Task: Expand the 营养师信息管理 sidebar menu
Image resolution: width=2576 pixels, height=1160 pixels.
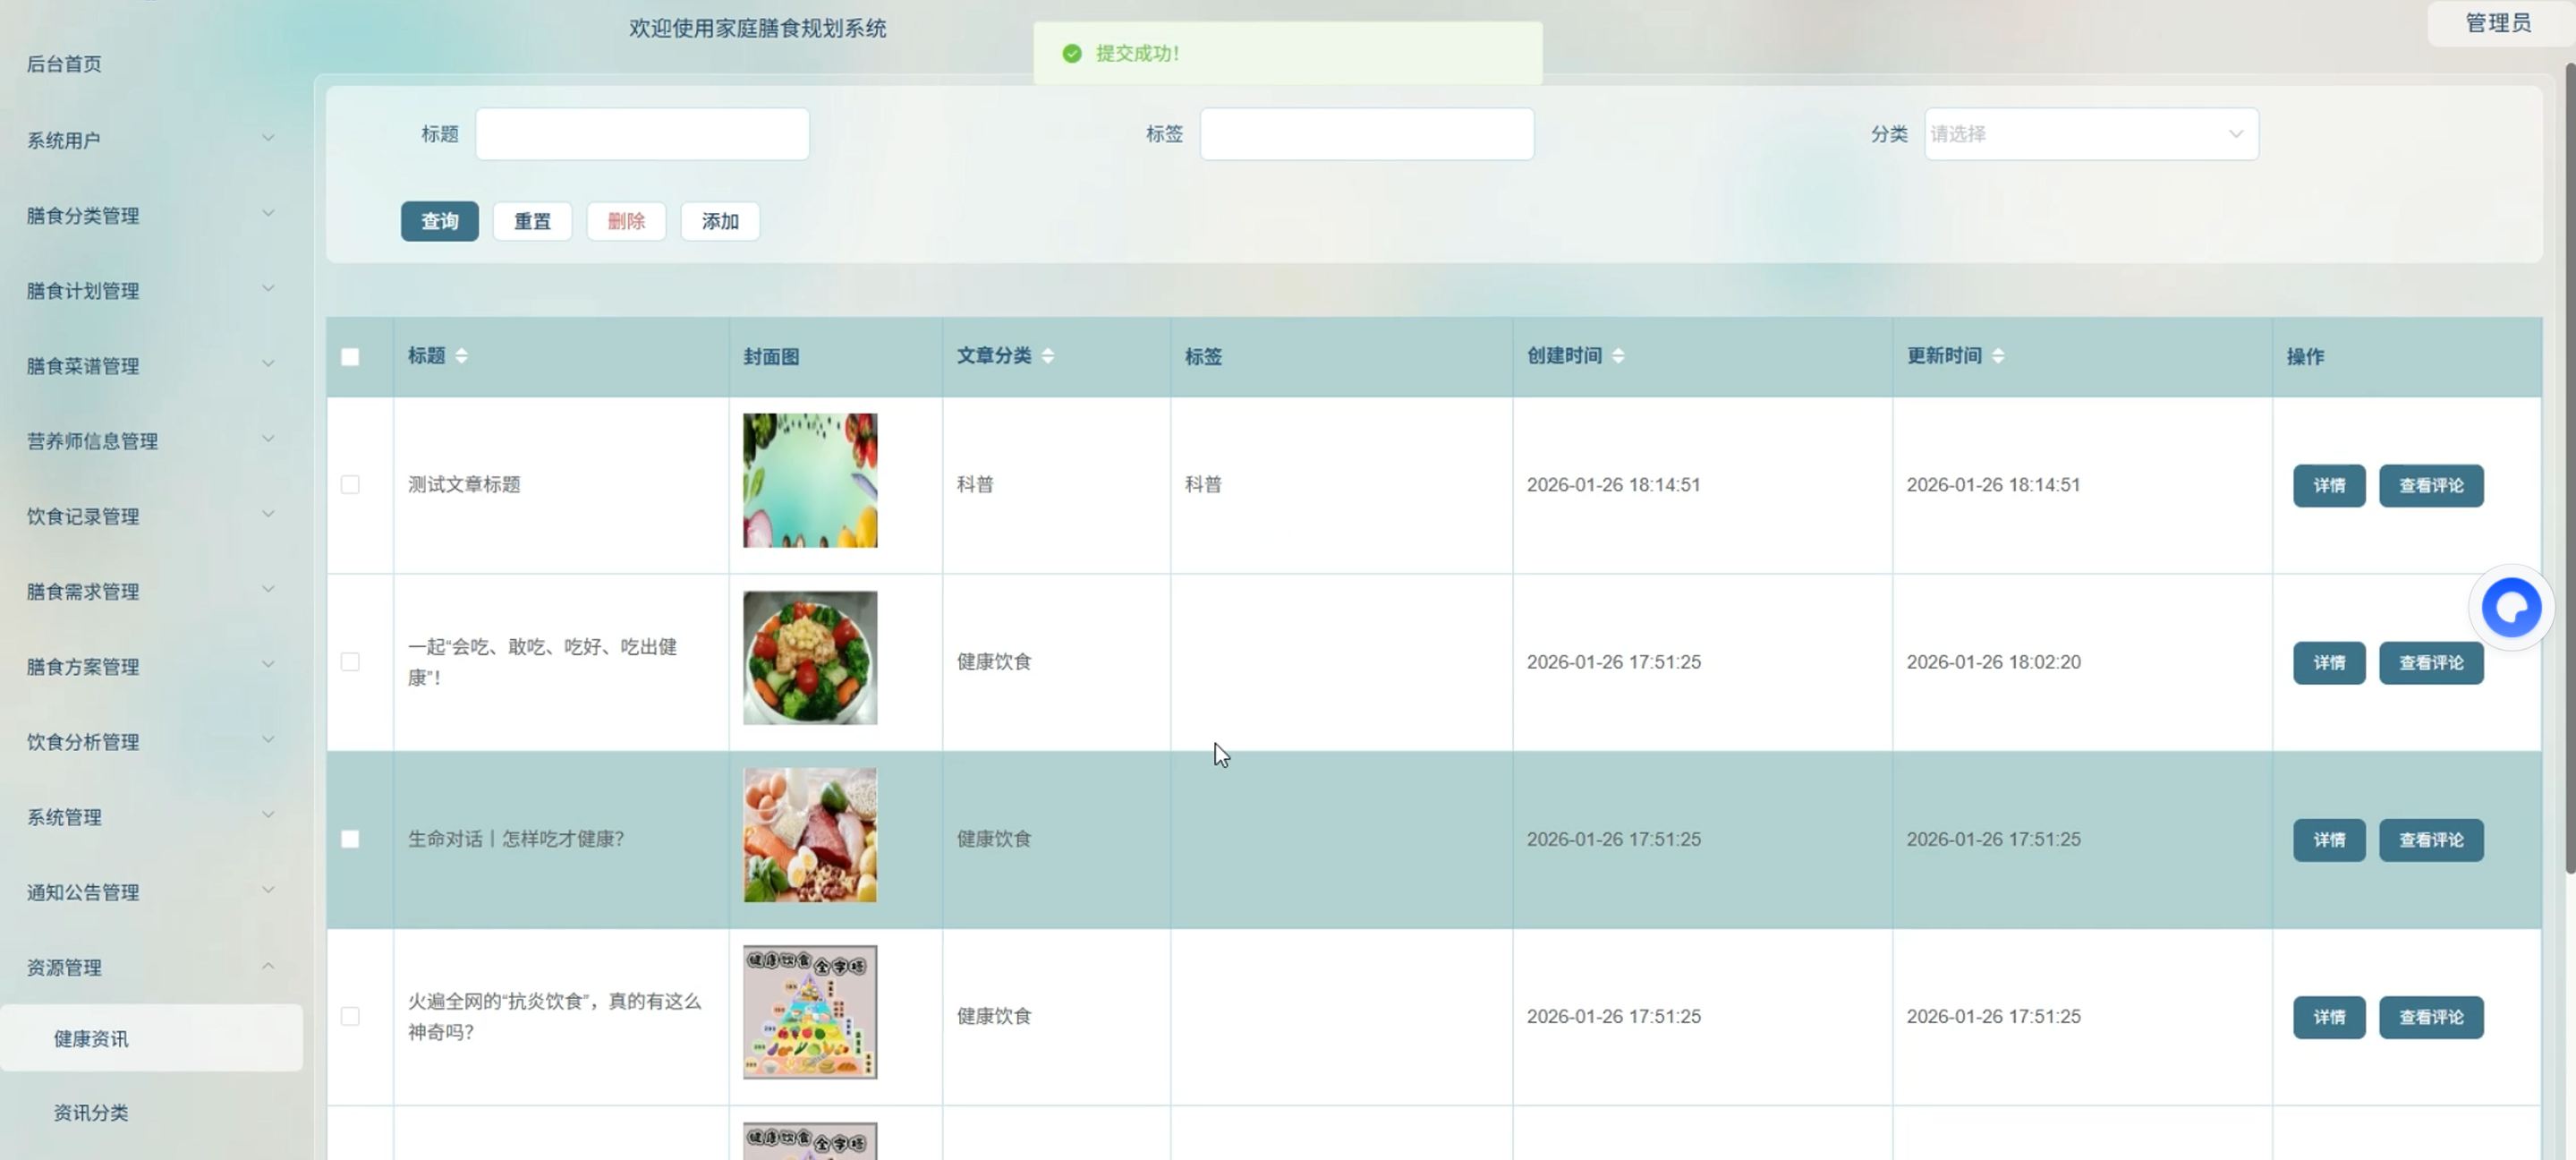Action: [150, 441]
